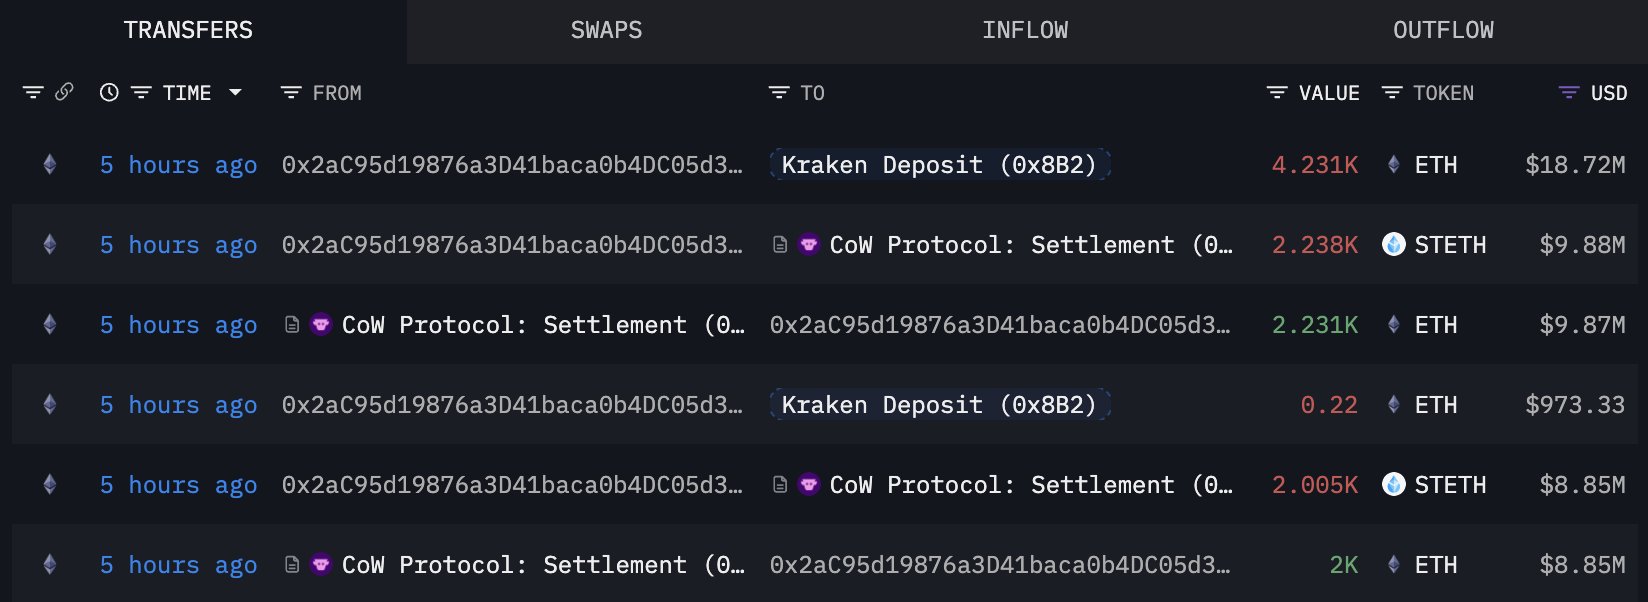
Task: Click the Ethereum chain icon in first row
Action: point(50,164)
